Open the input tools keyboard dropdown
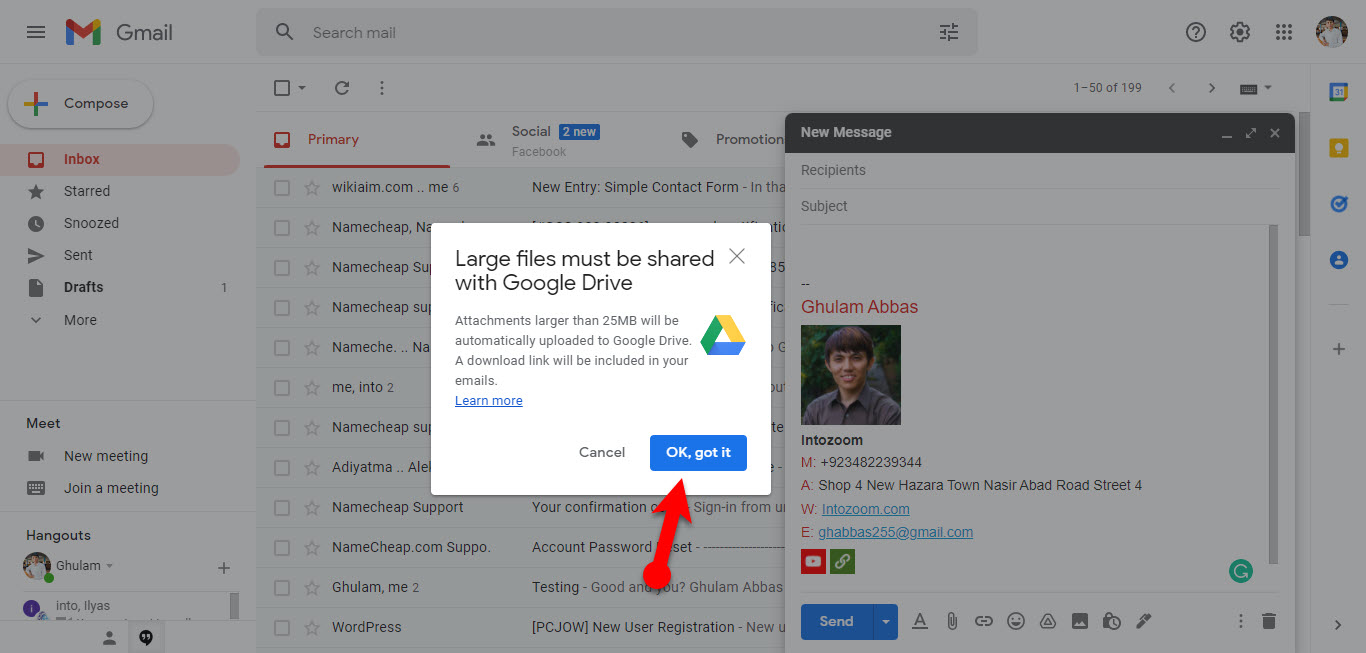Viewport: 1366px width, 653px height. 1256,88
